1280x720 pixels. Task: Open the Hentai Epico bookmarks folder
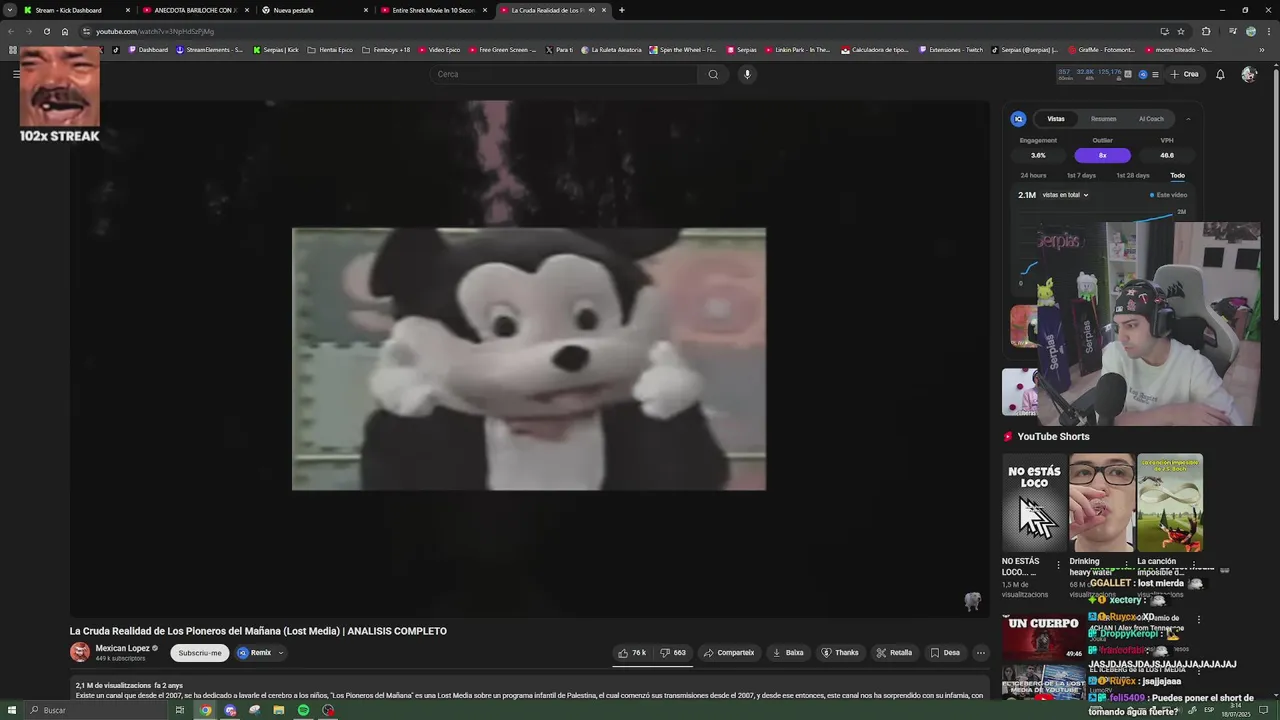click(x=330, y=50)
